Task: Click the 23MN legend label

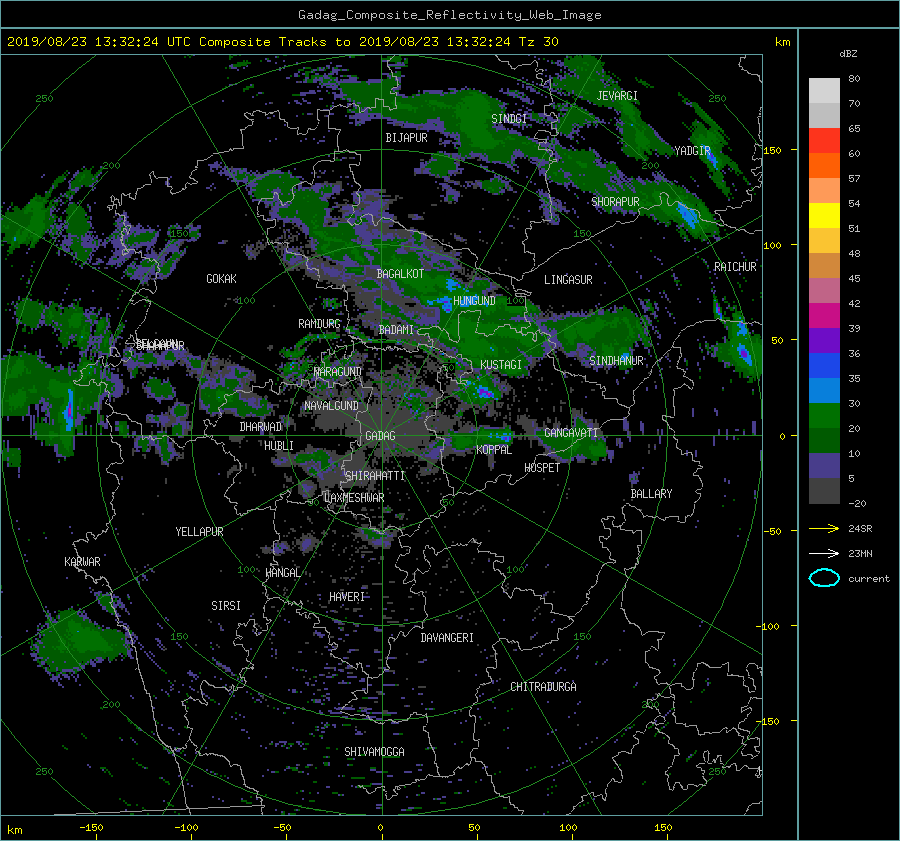Action: [860, 553]
